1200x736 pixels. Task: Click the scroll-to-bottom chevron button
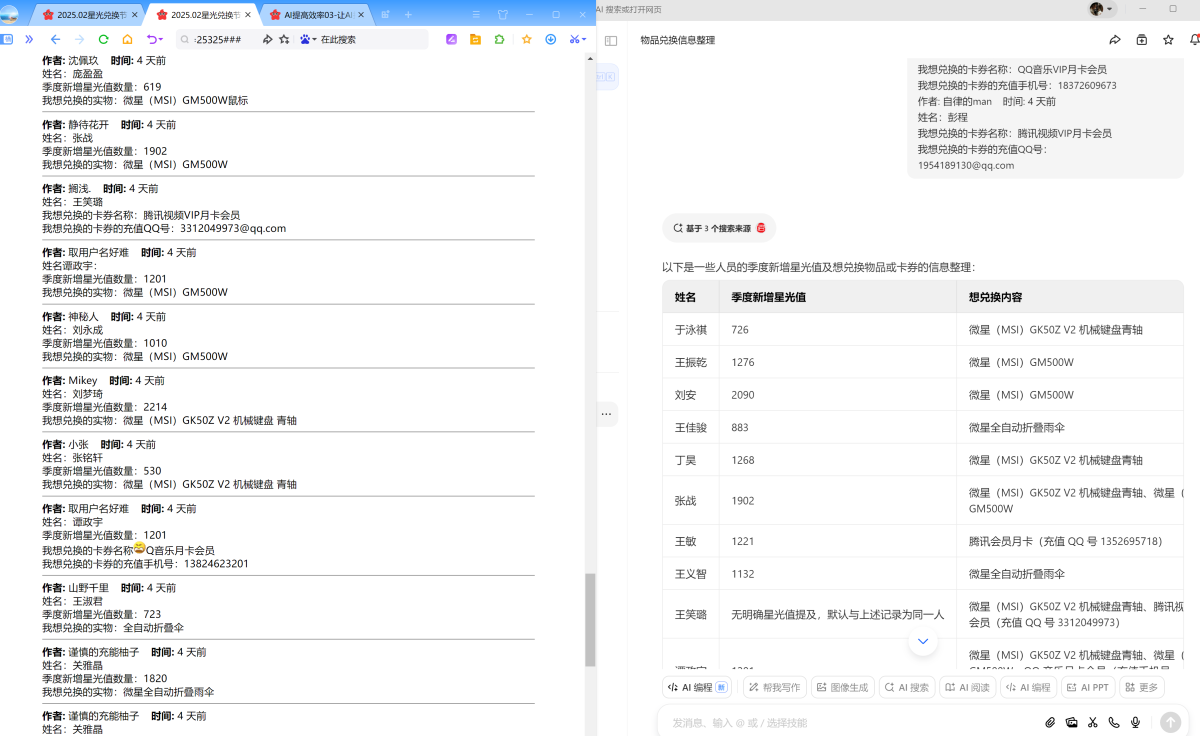(x=923, y=641)
